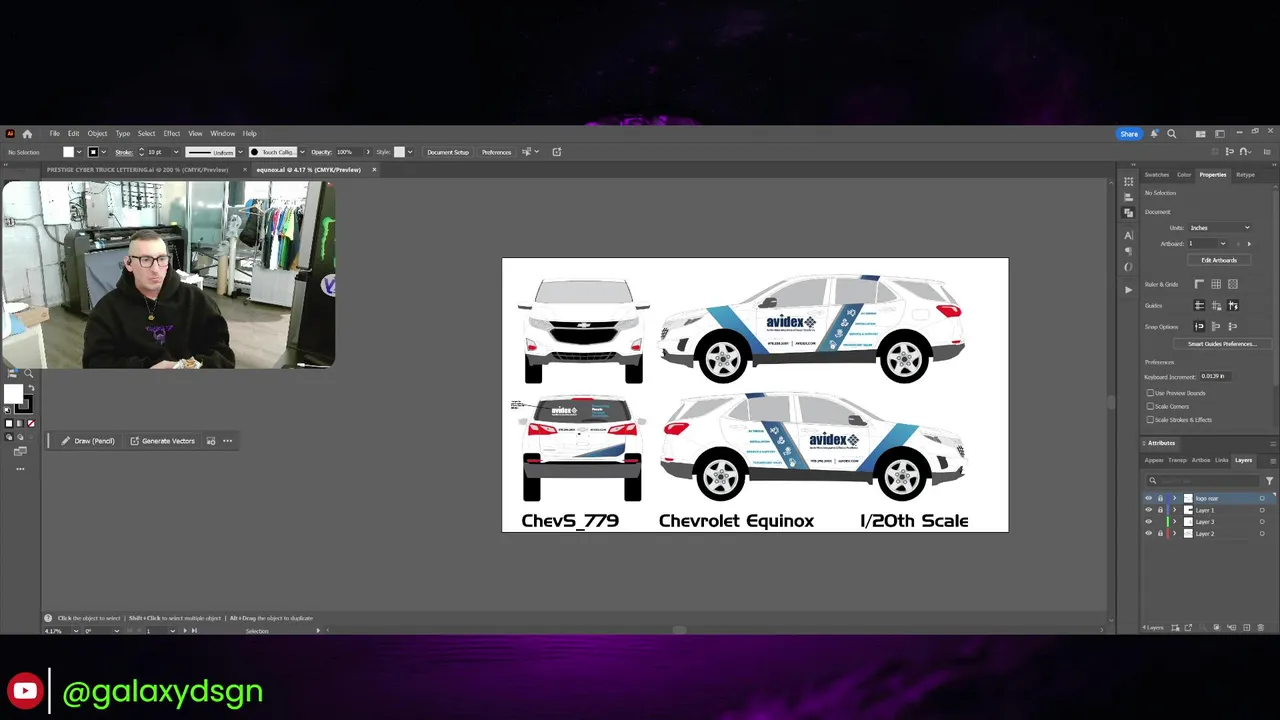
Task: Open the Units Inches dropdown
Action: 1219,228
